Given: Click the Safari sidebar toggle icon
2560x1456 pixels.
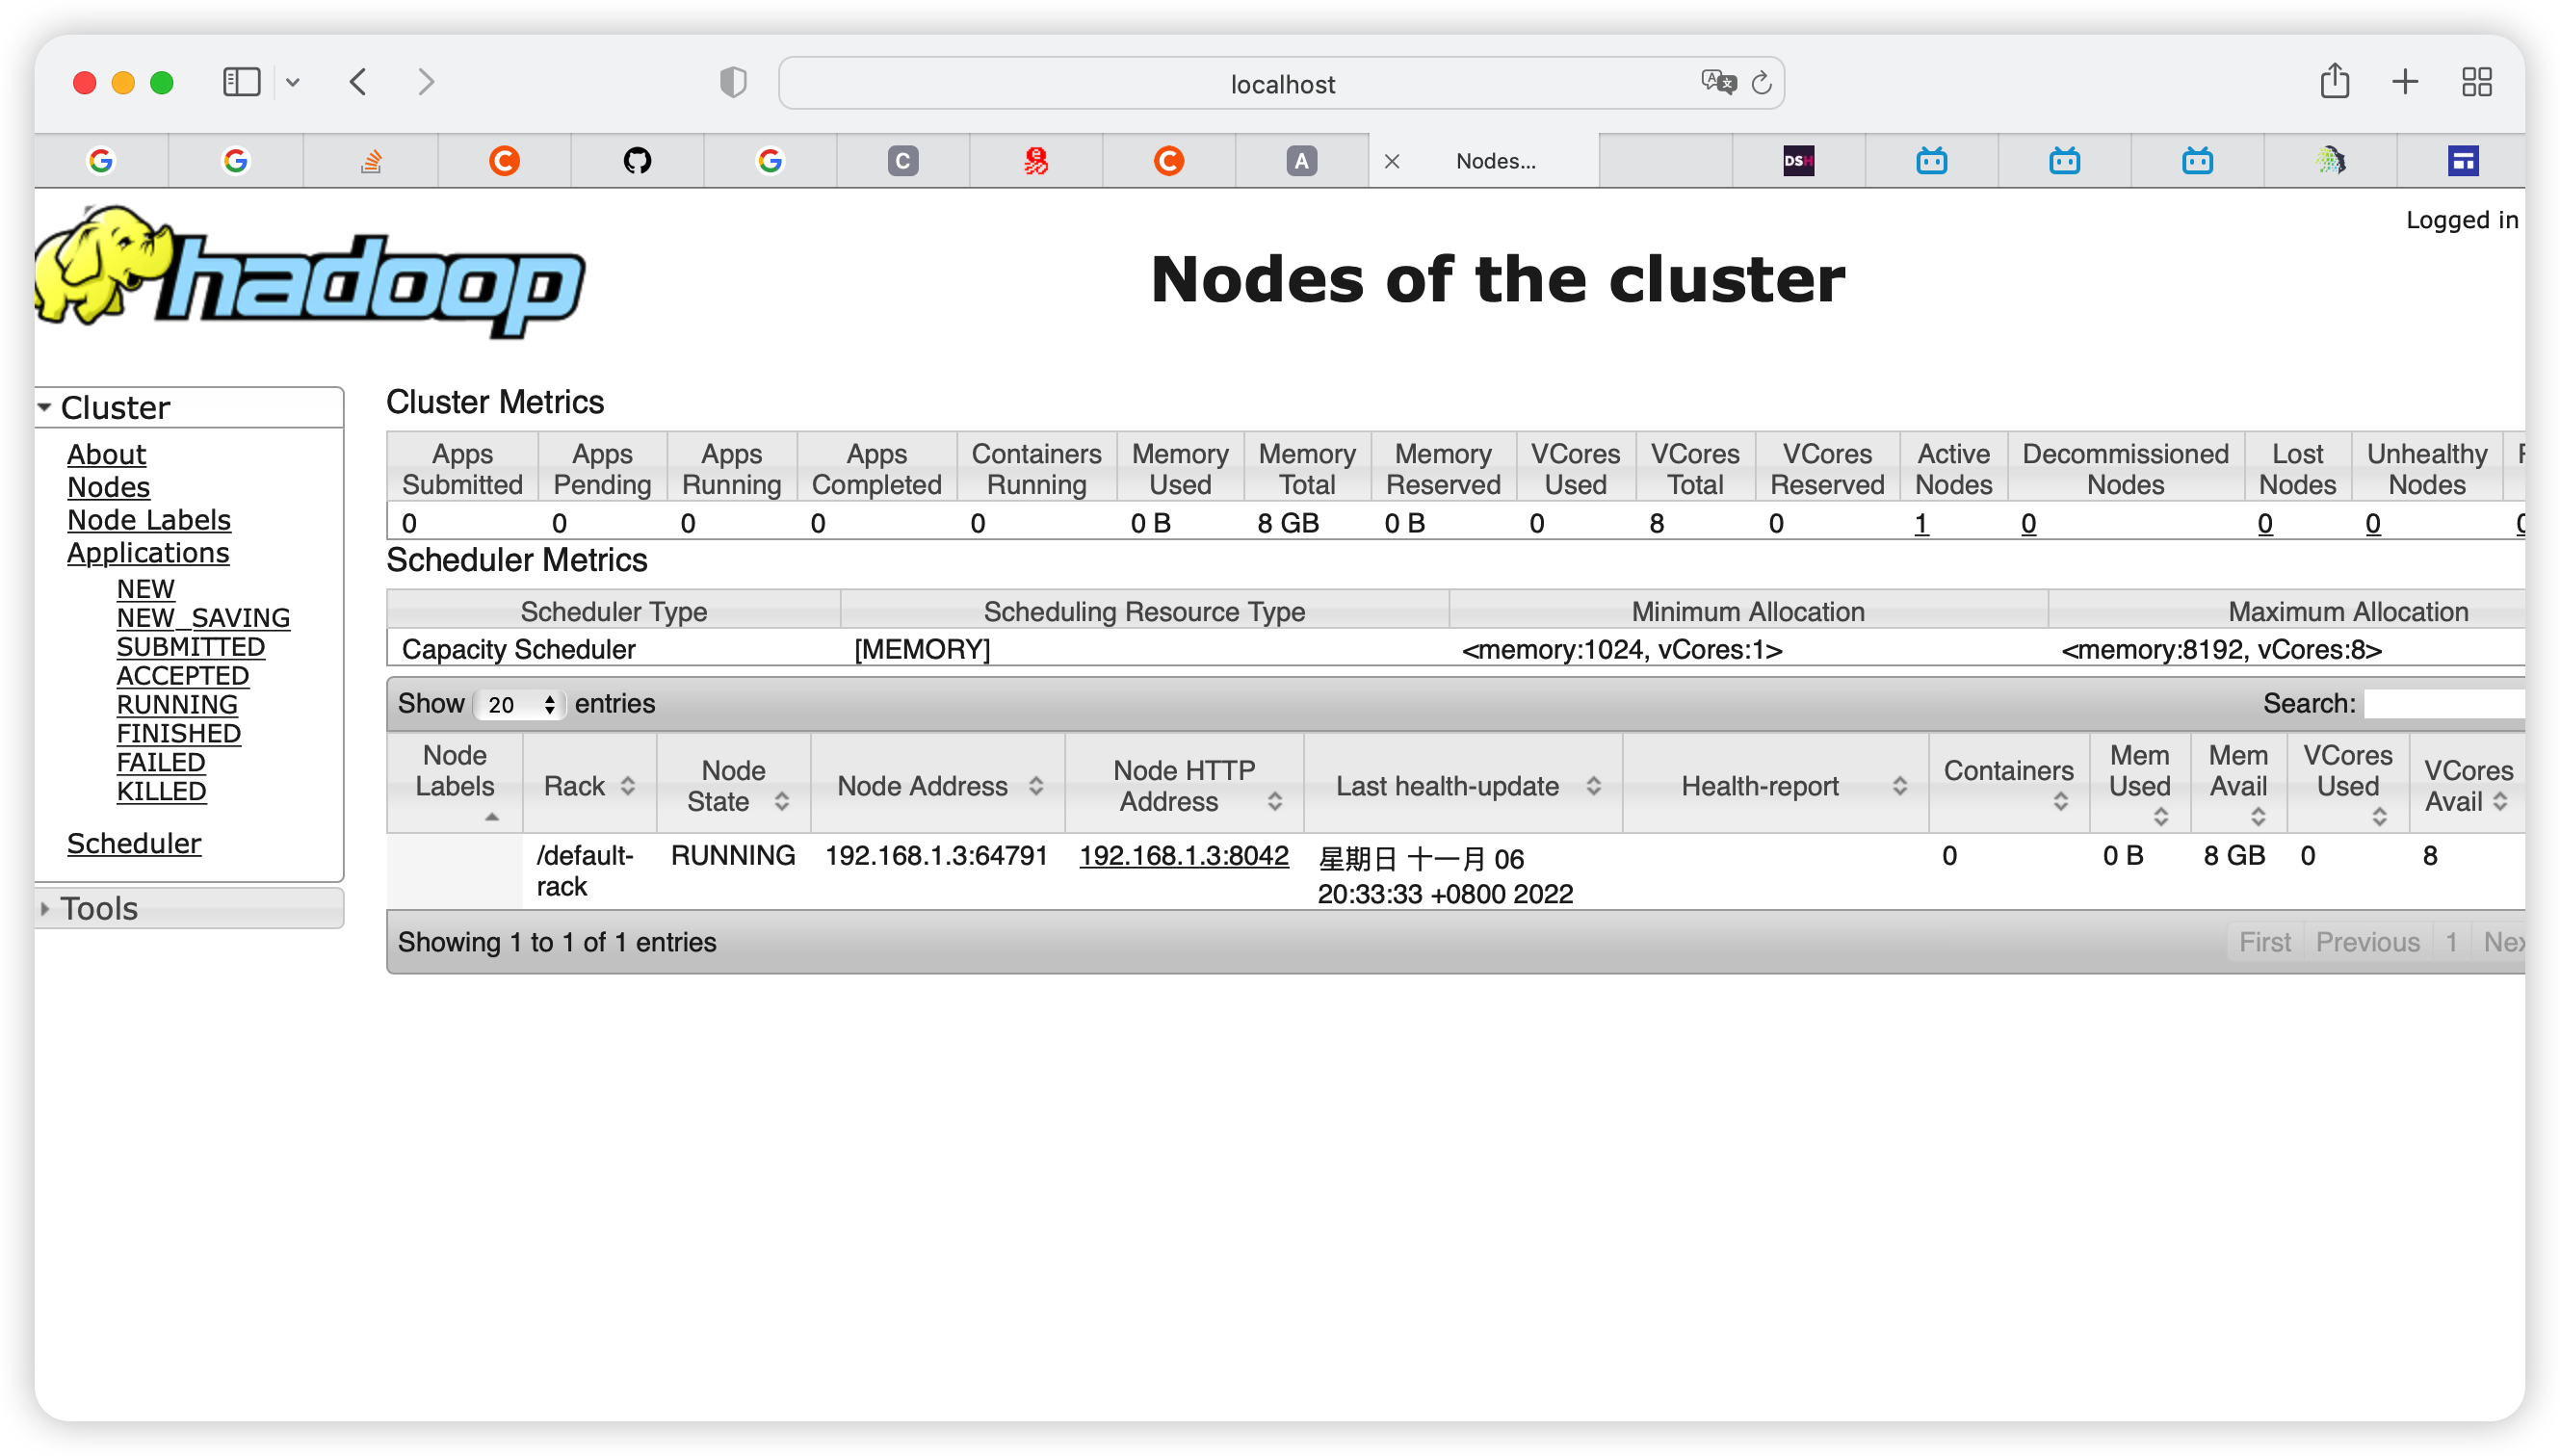Looking at the screenshot, I should coord(241,82).
